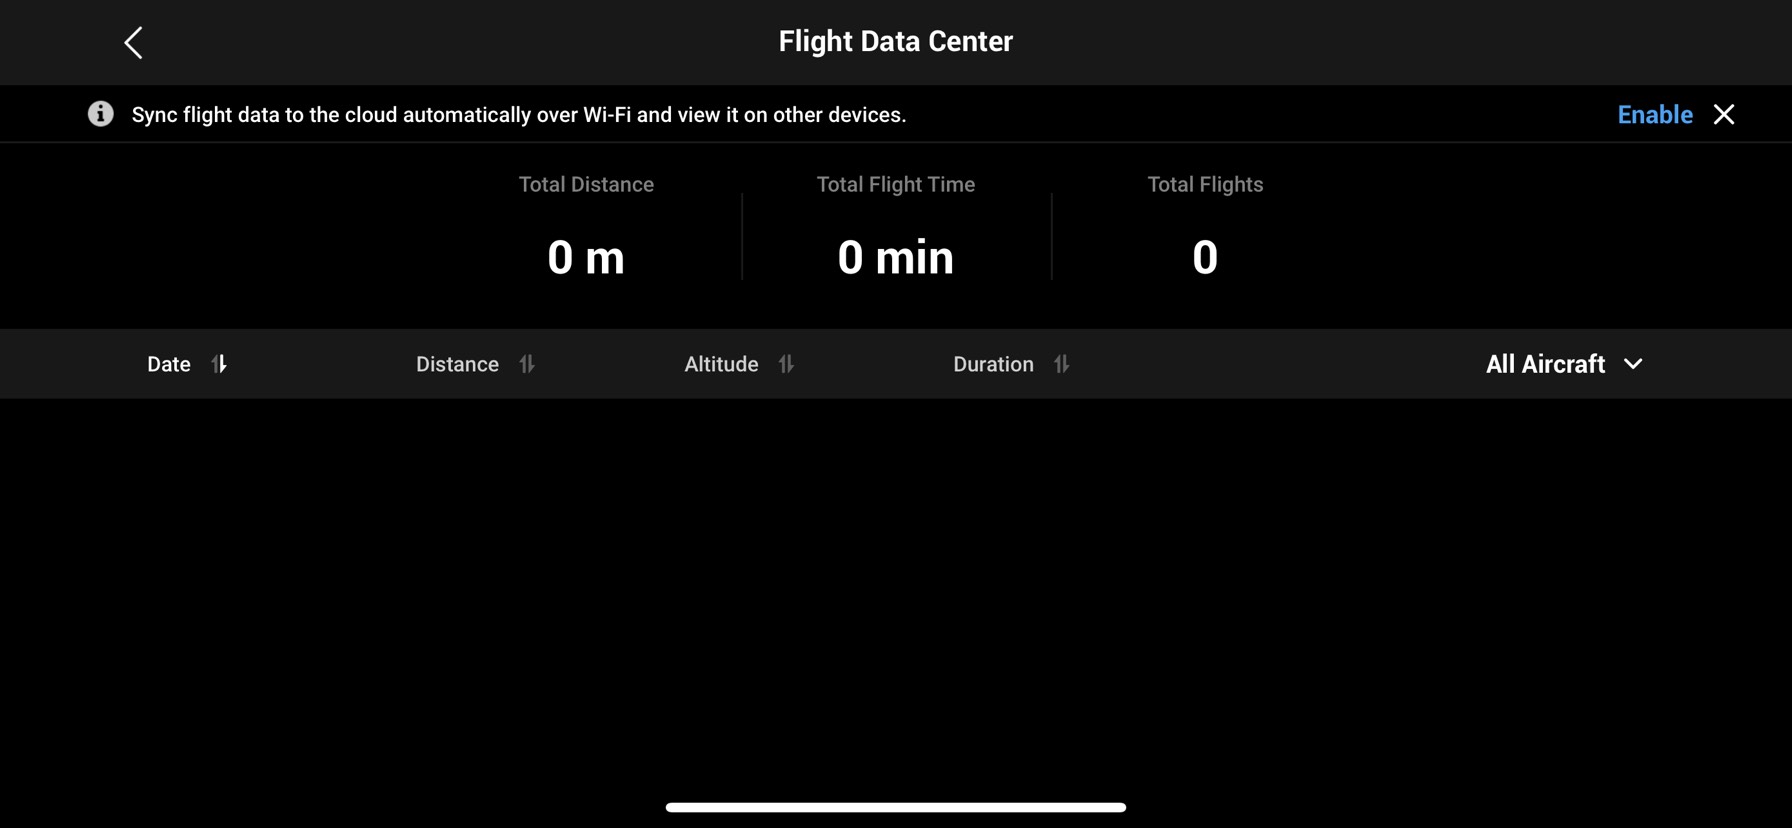Dismiss the sync banner with the X icon
Viewport: 1792px width, 828px height.
1725,114
